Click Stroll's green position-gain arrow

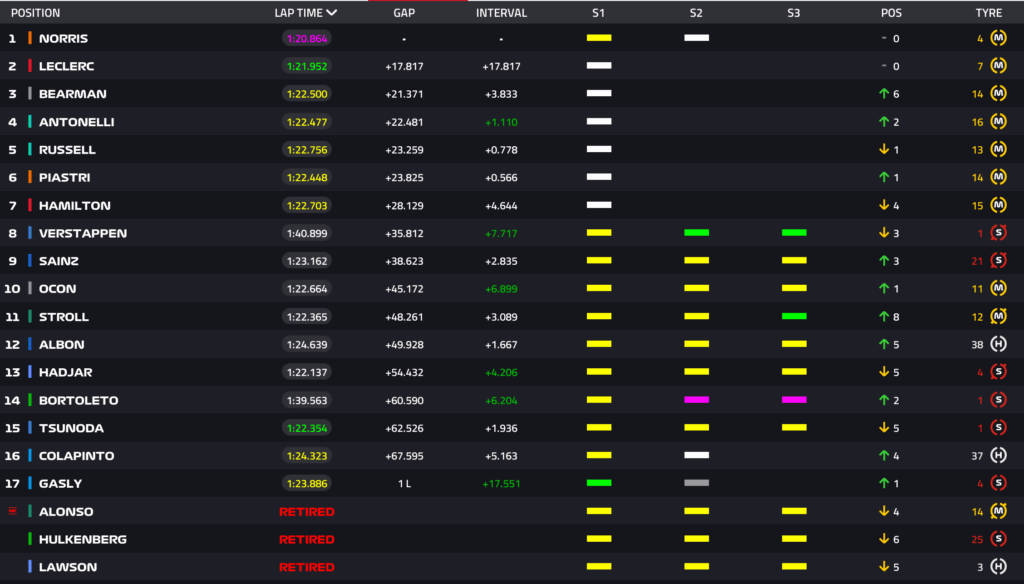tap(884, 316)
